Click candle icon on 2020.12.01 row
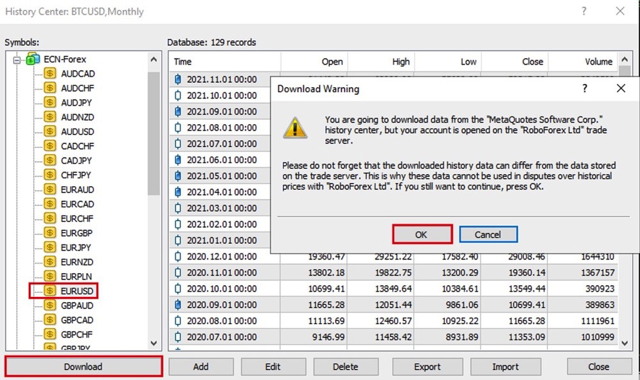This screenshot has height=380, width=640. tap(178, 256)
